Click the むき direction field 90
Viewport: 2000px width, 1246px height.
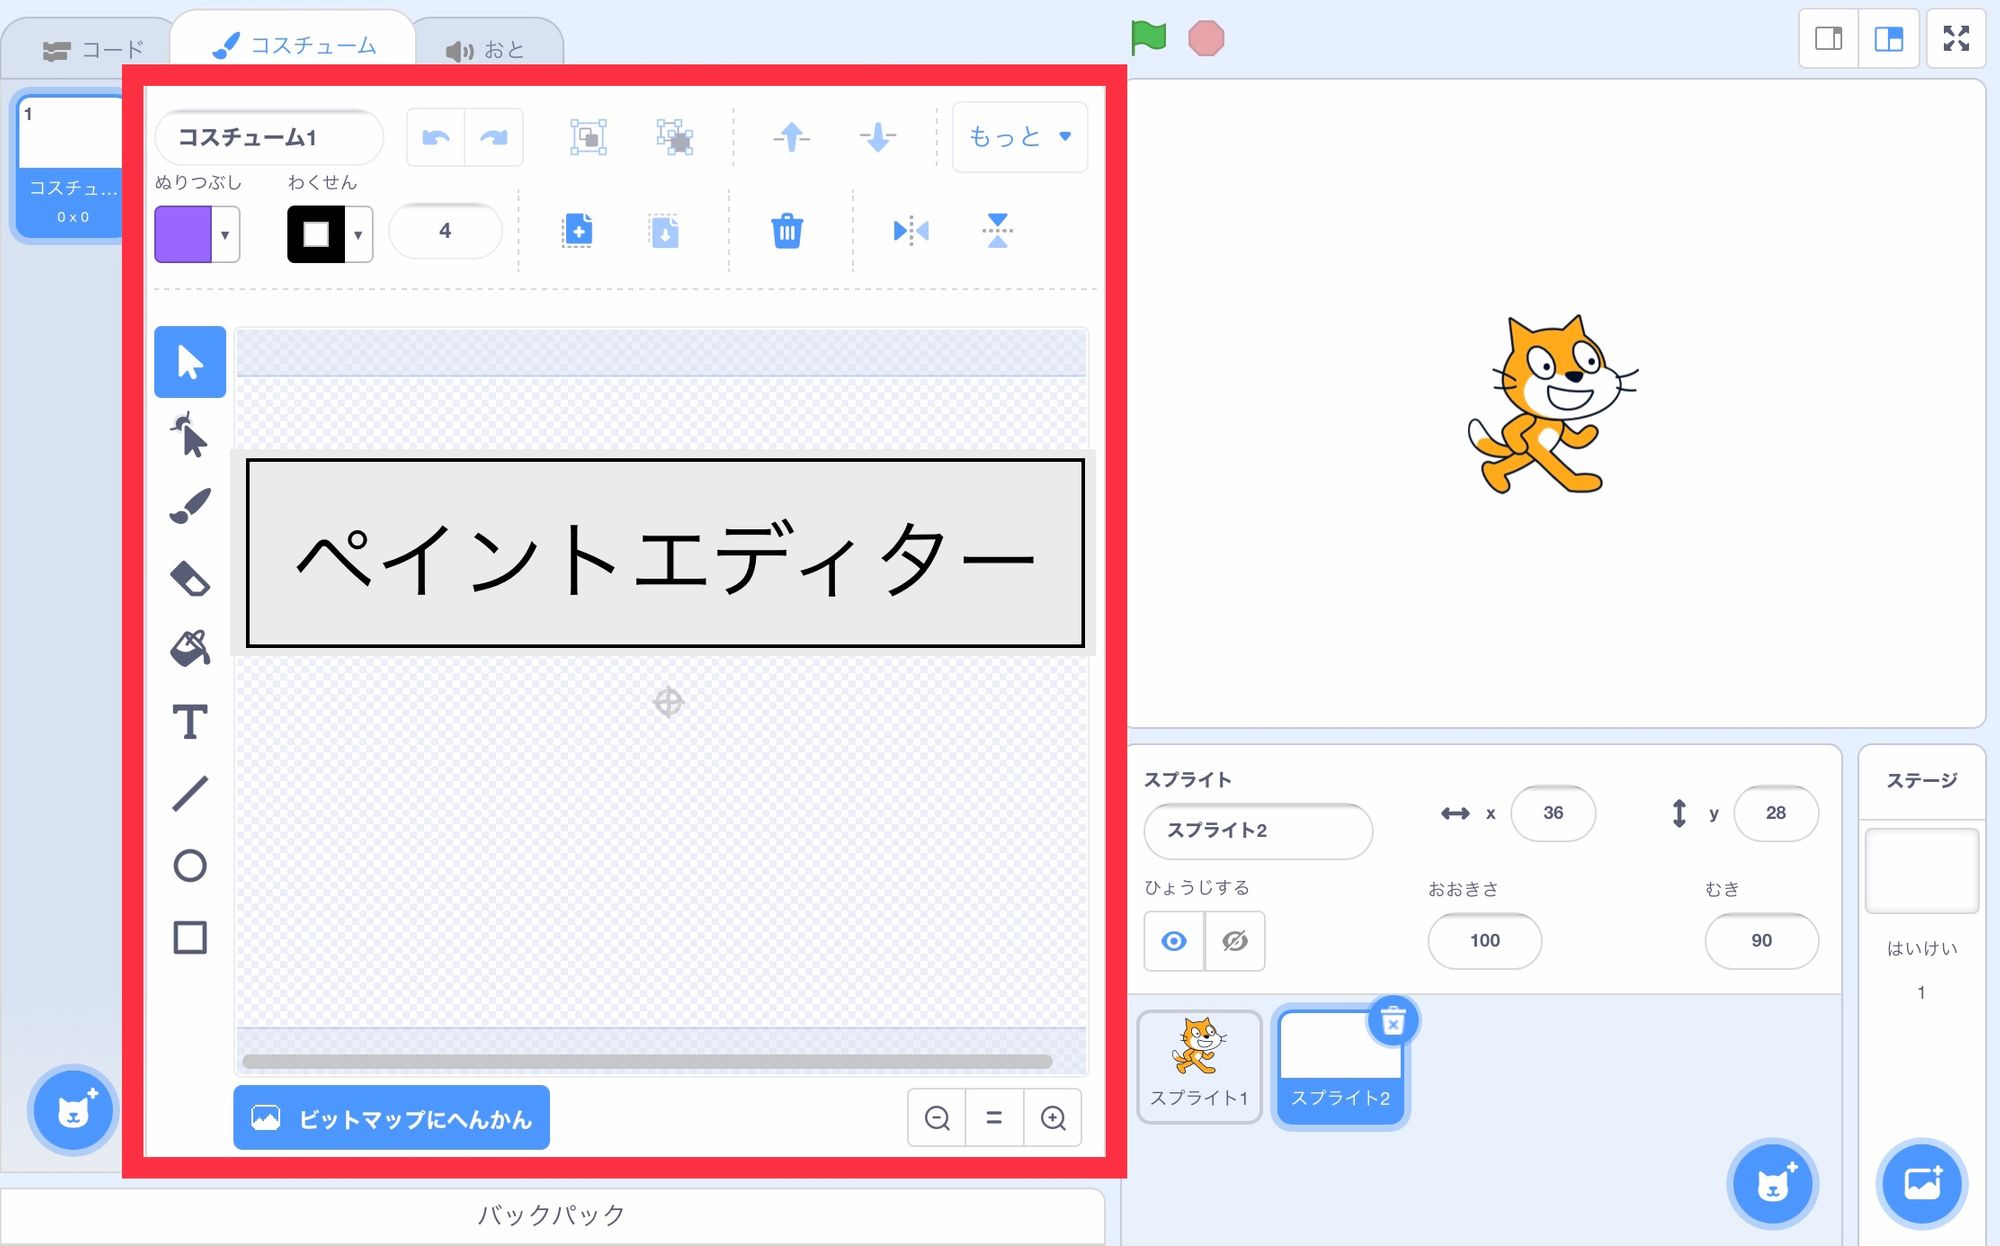(1762, 941)
